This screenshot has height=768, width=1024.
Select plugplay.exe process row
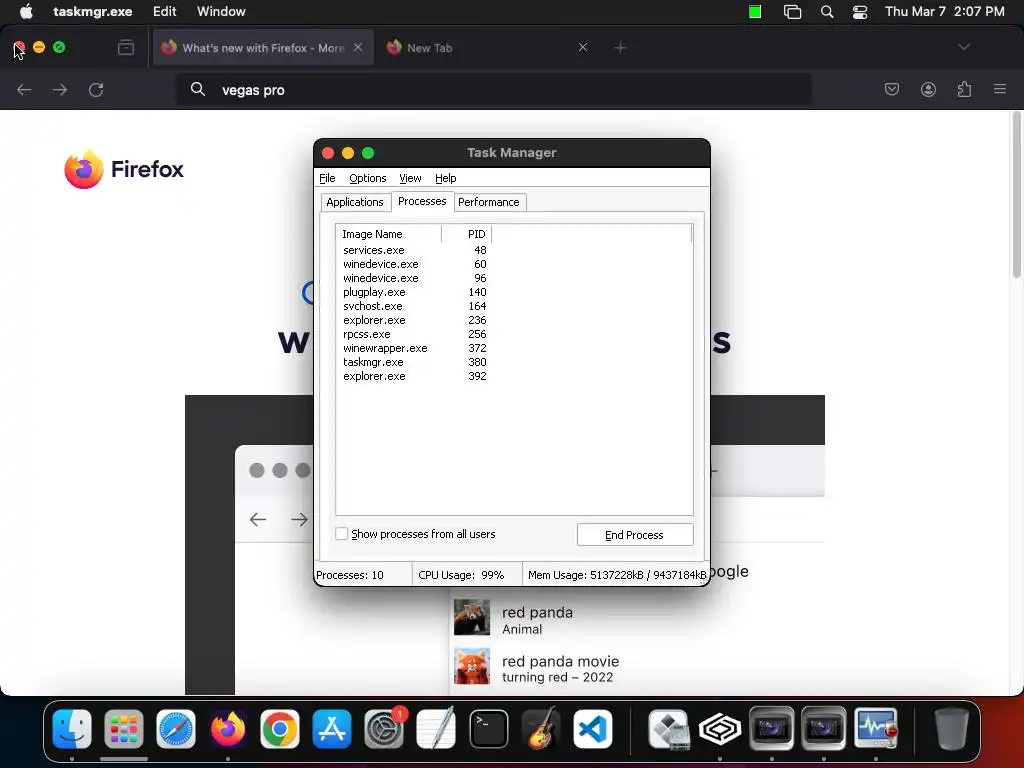[x=414, y=292]
